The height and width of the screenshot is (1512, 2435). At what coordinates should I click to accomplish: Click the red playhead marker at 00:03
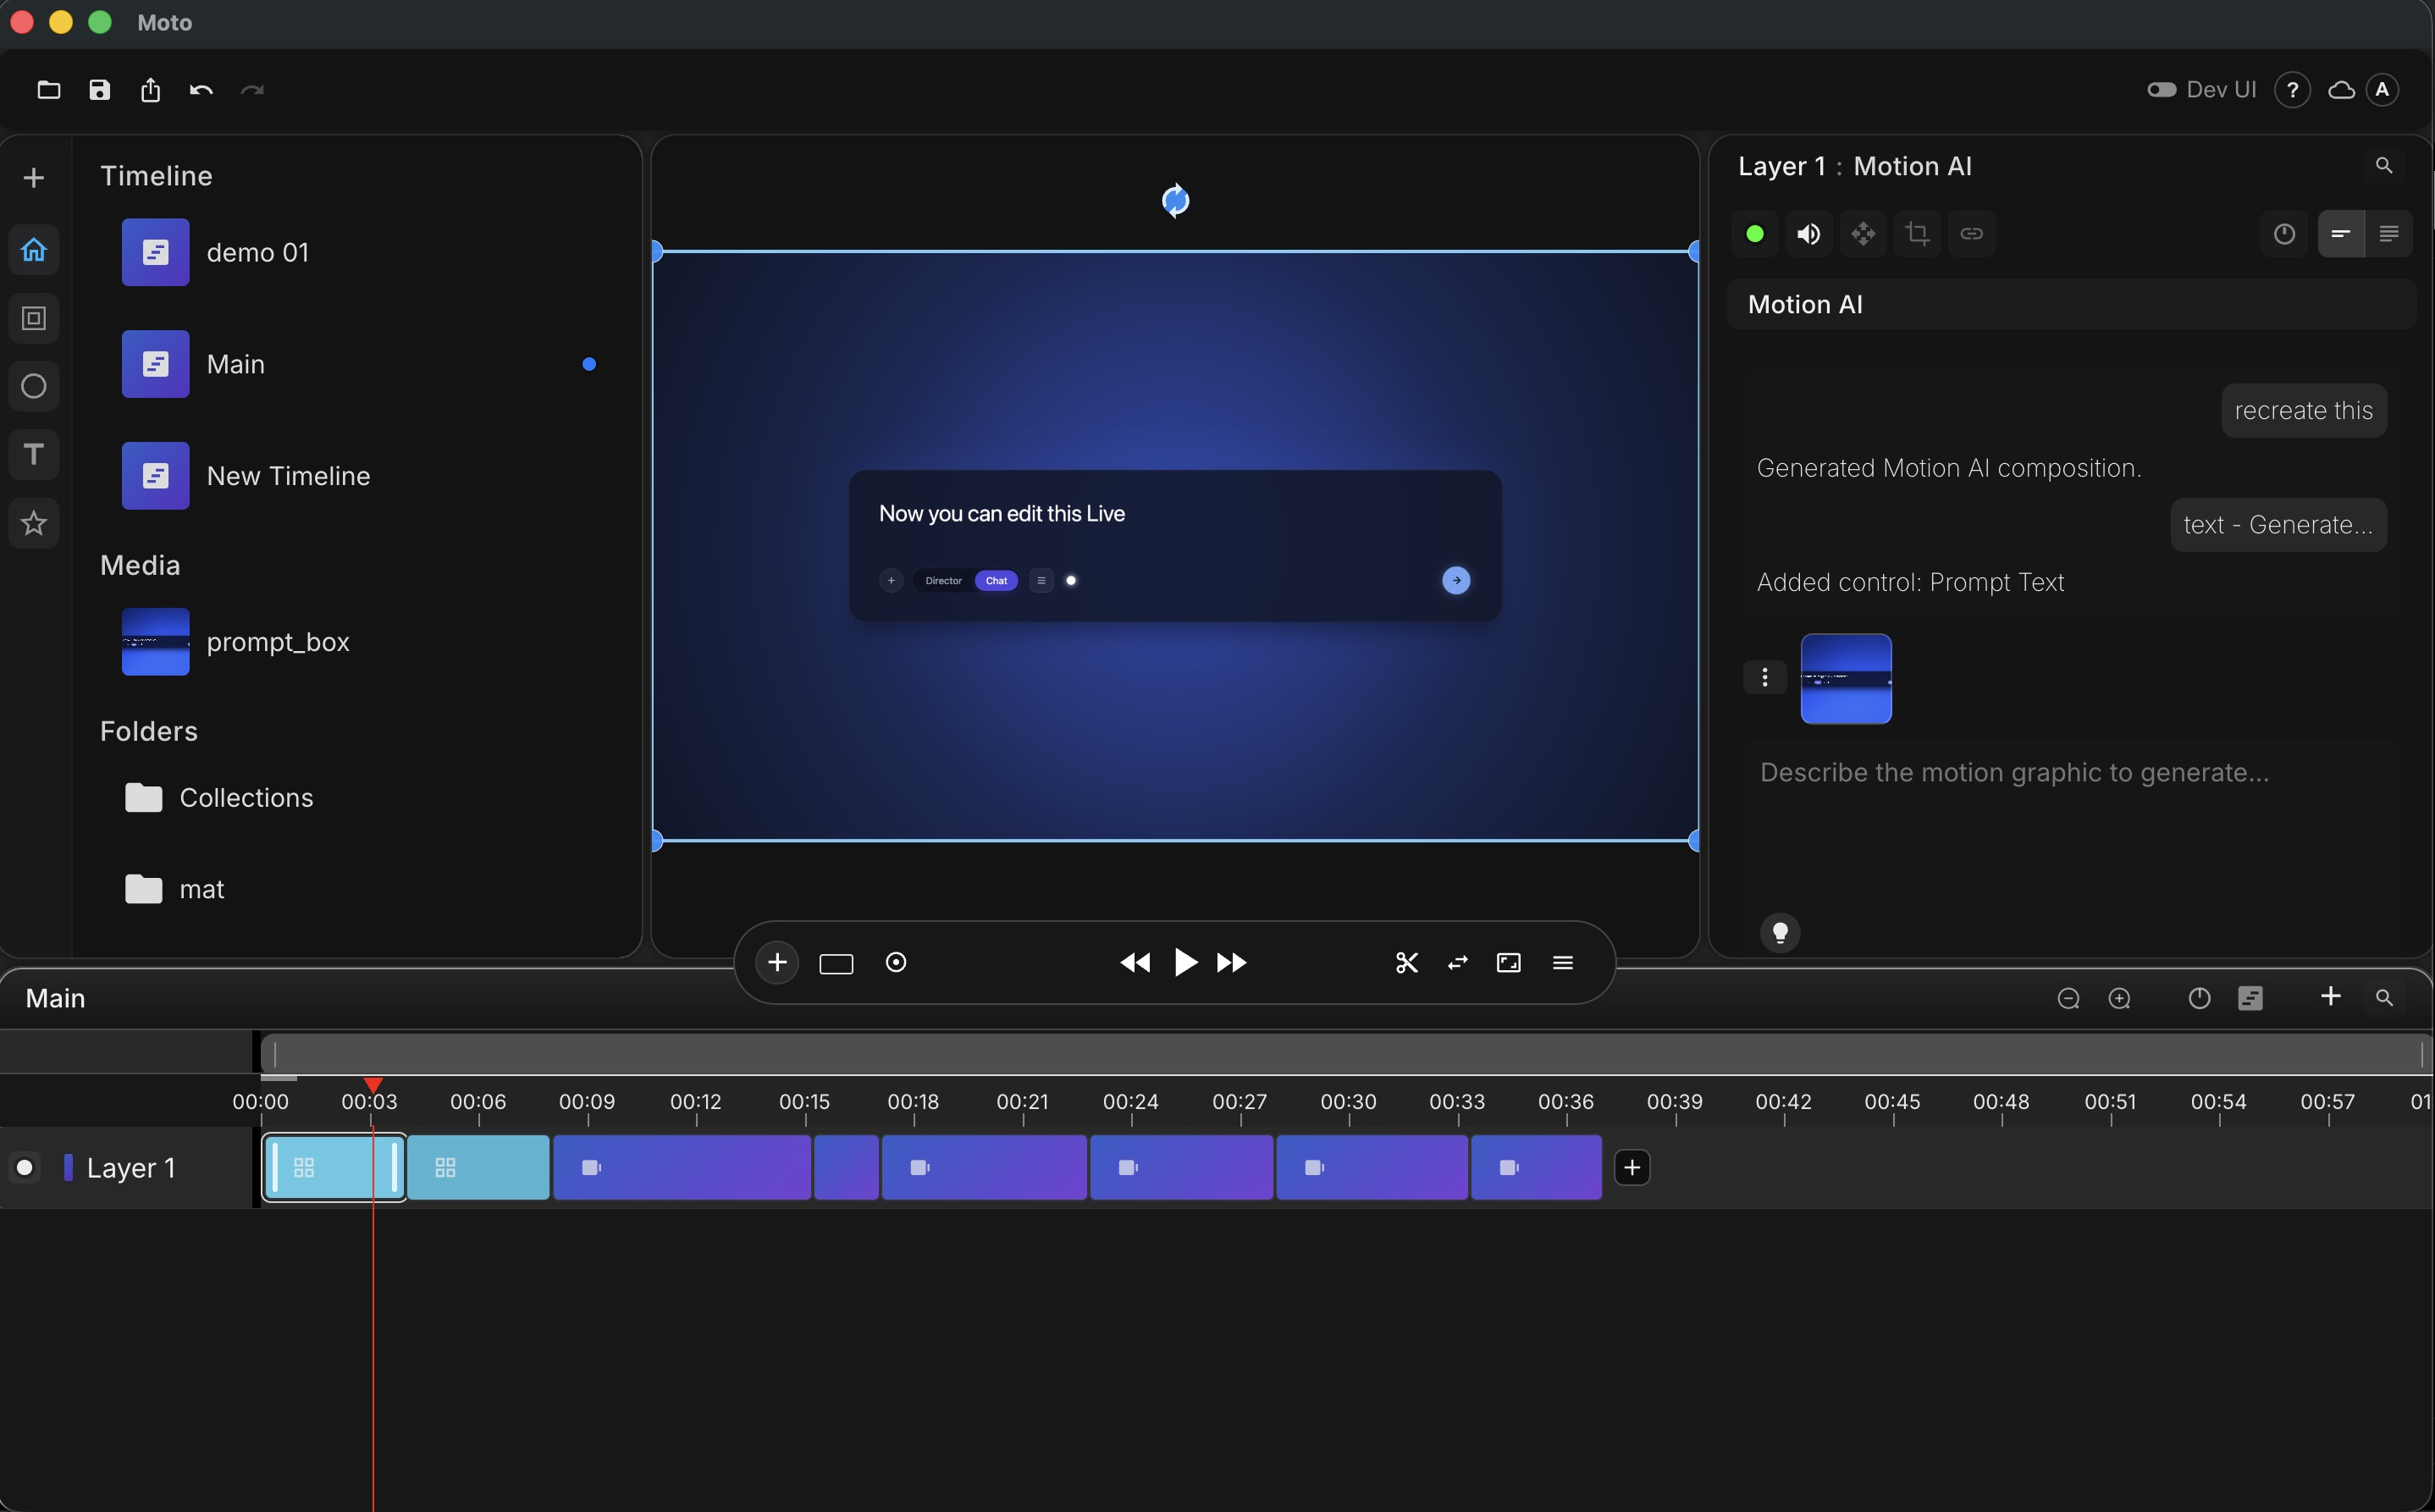(x=373, y=1085)
